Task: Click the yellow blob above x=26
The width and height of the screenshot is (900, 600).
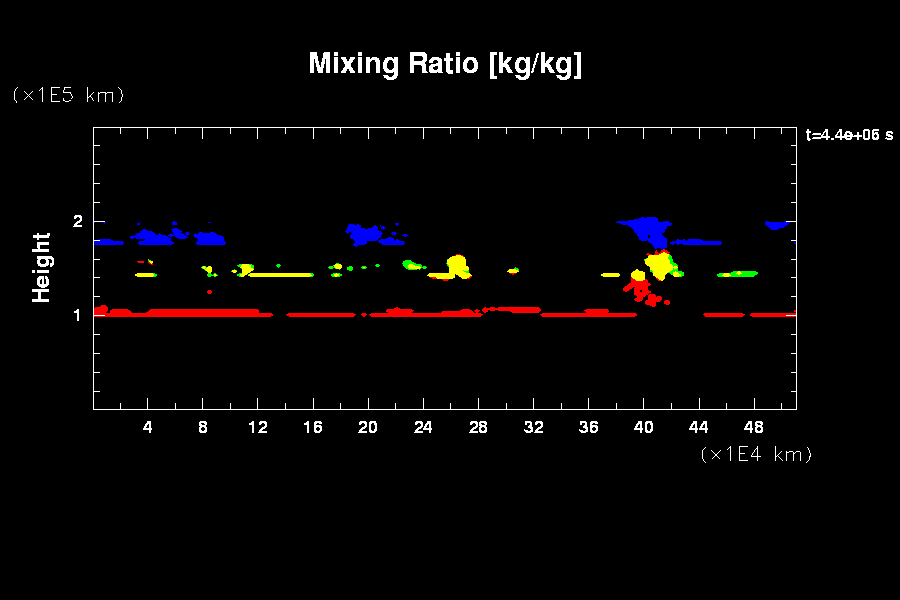Action: [x=457, y=265]
